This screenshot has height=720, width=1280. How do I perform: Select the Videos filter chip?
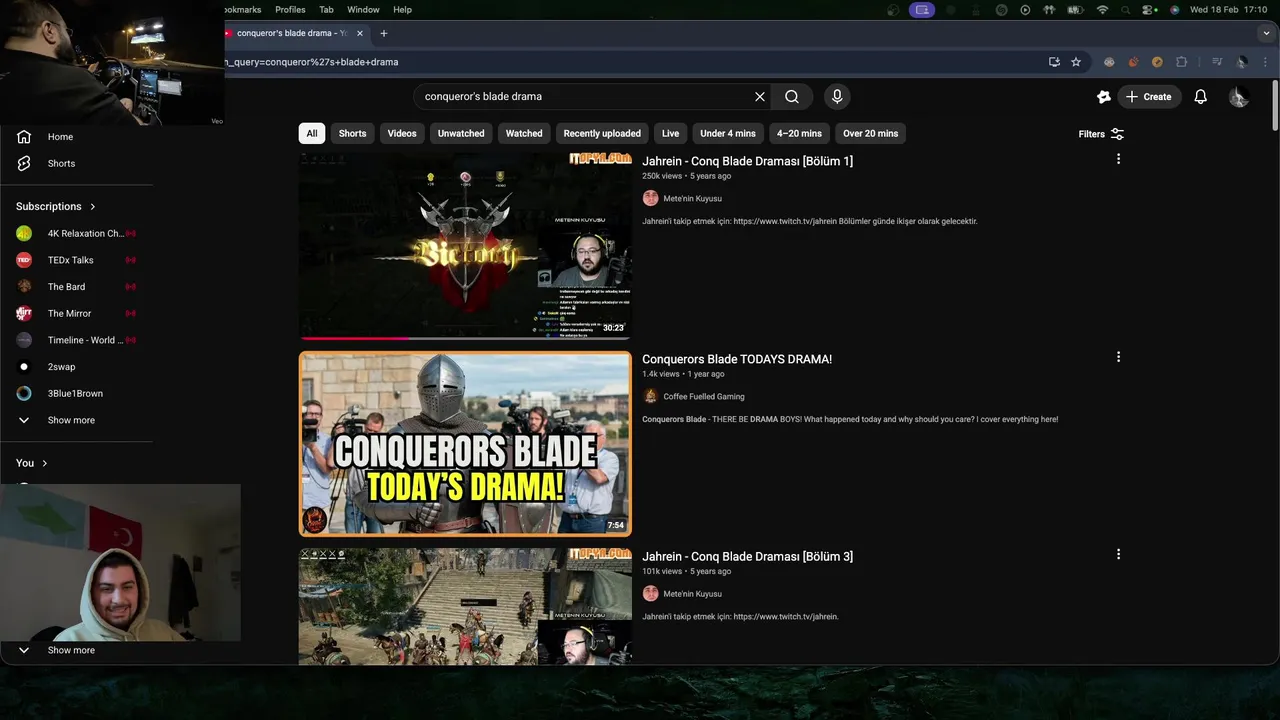tap(402, 133)
